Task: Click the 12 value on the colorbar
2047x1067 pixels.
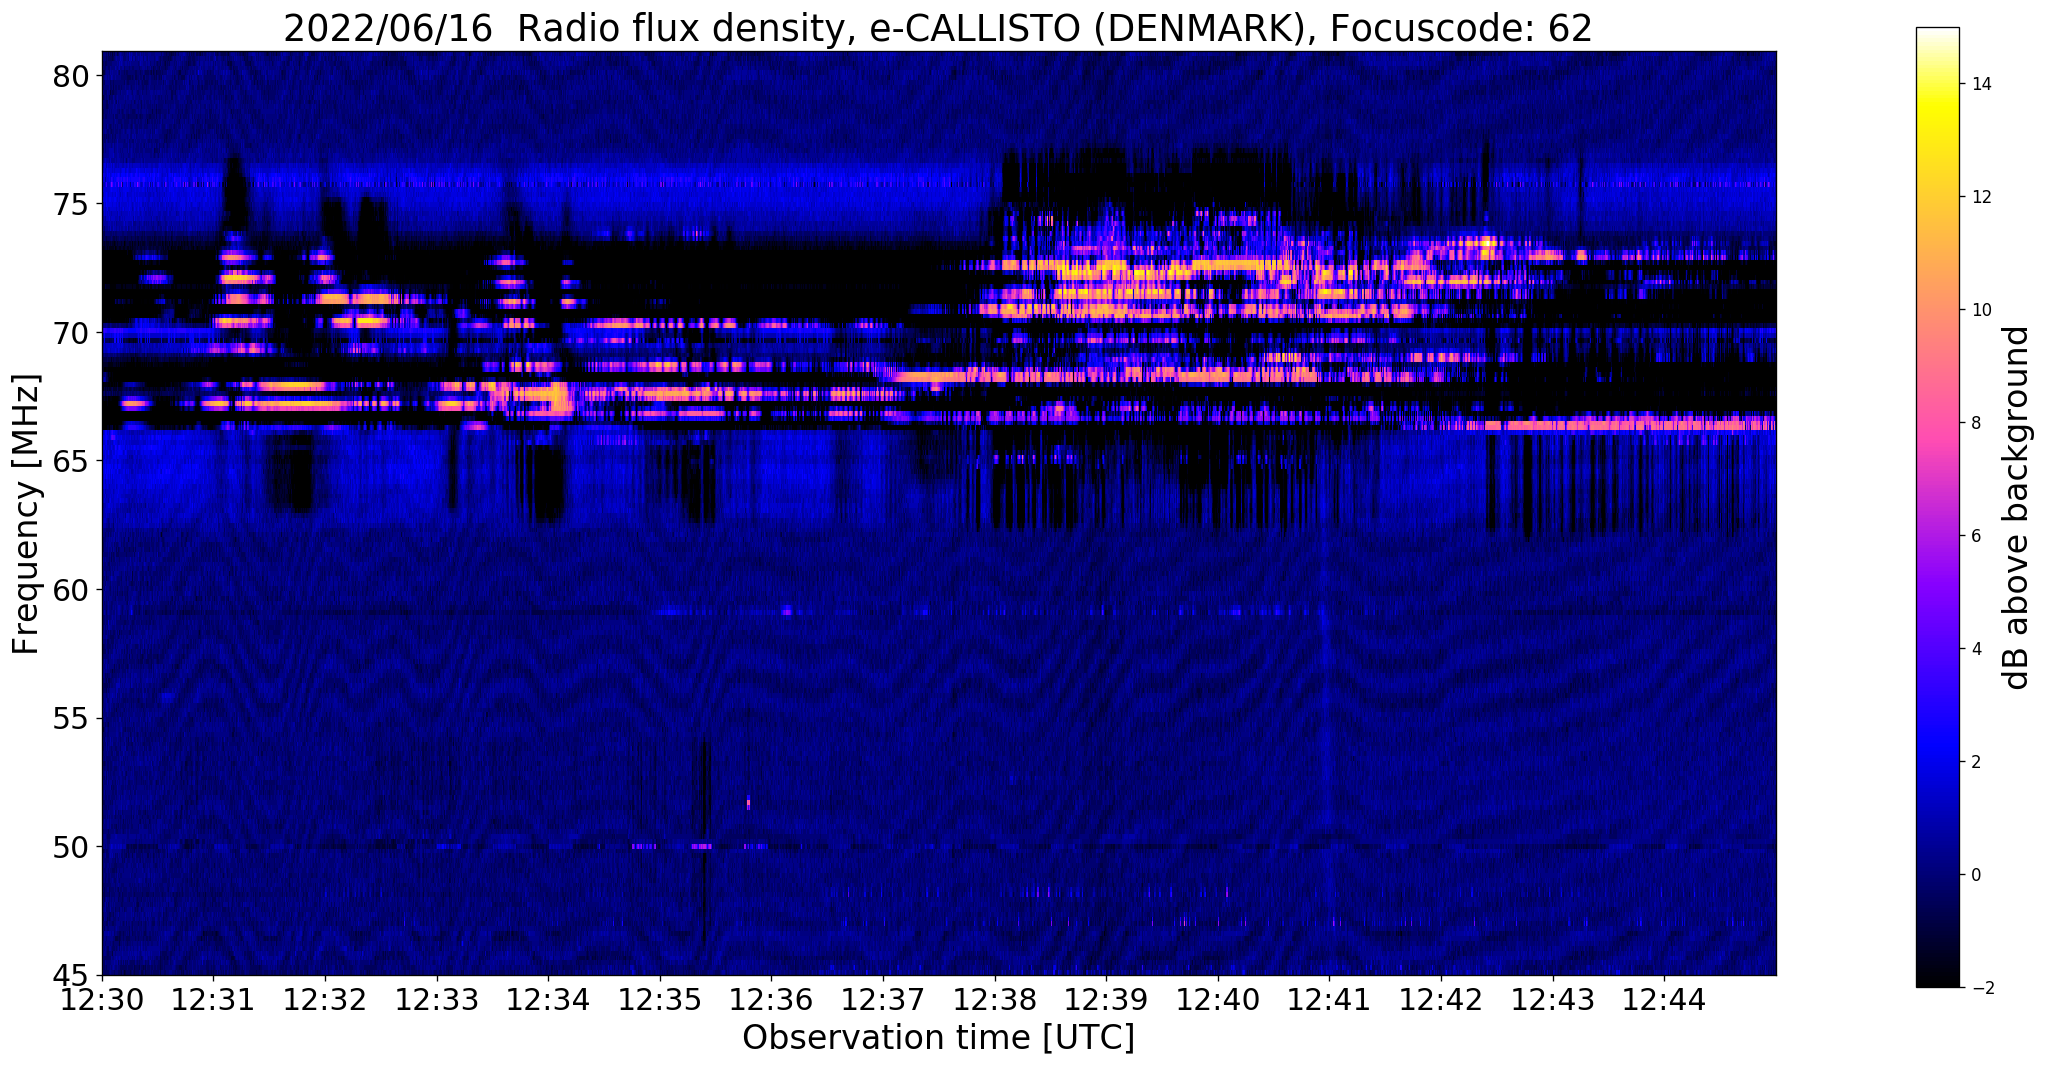Action: 1979,197
